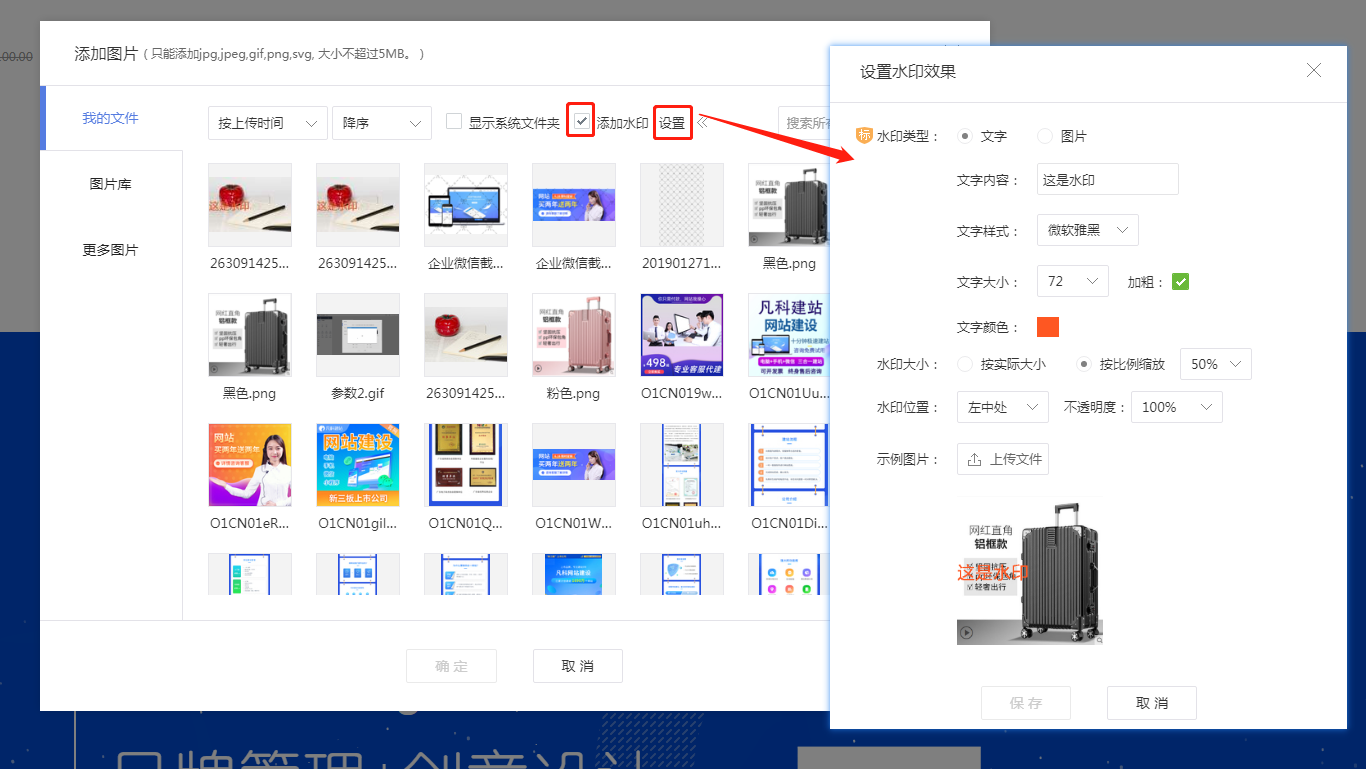Open the orange 文字颜色 color swatch

1048,327
